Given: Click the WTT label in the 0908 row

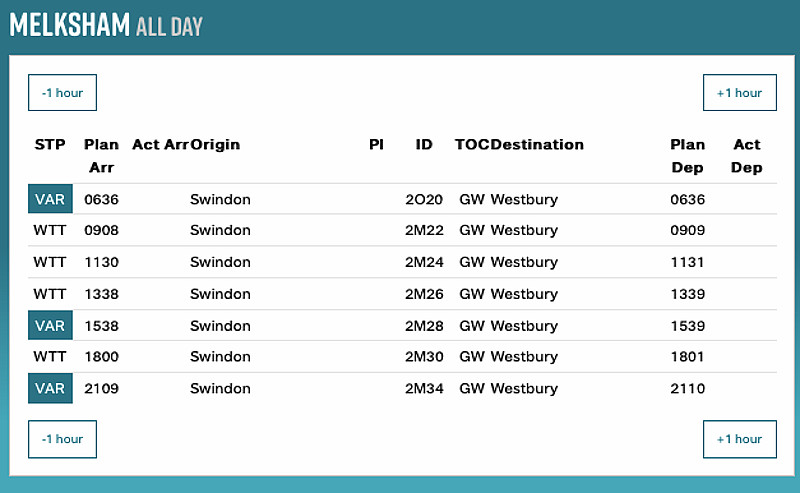Looking at the screenshot, I should [x=50, y=231].
